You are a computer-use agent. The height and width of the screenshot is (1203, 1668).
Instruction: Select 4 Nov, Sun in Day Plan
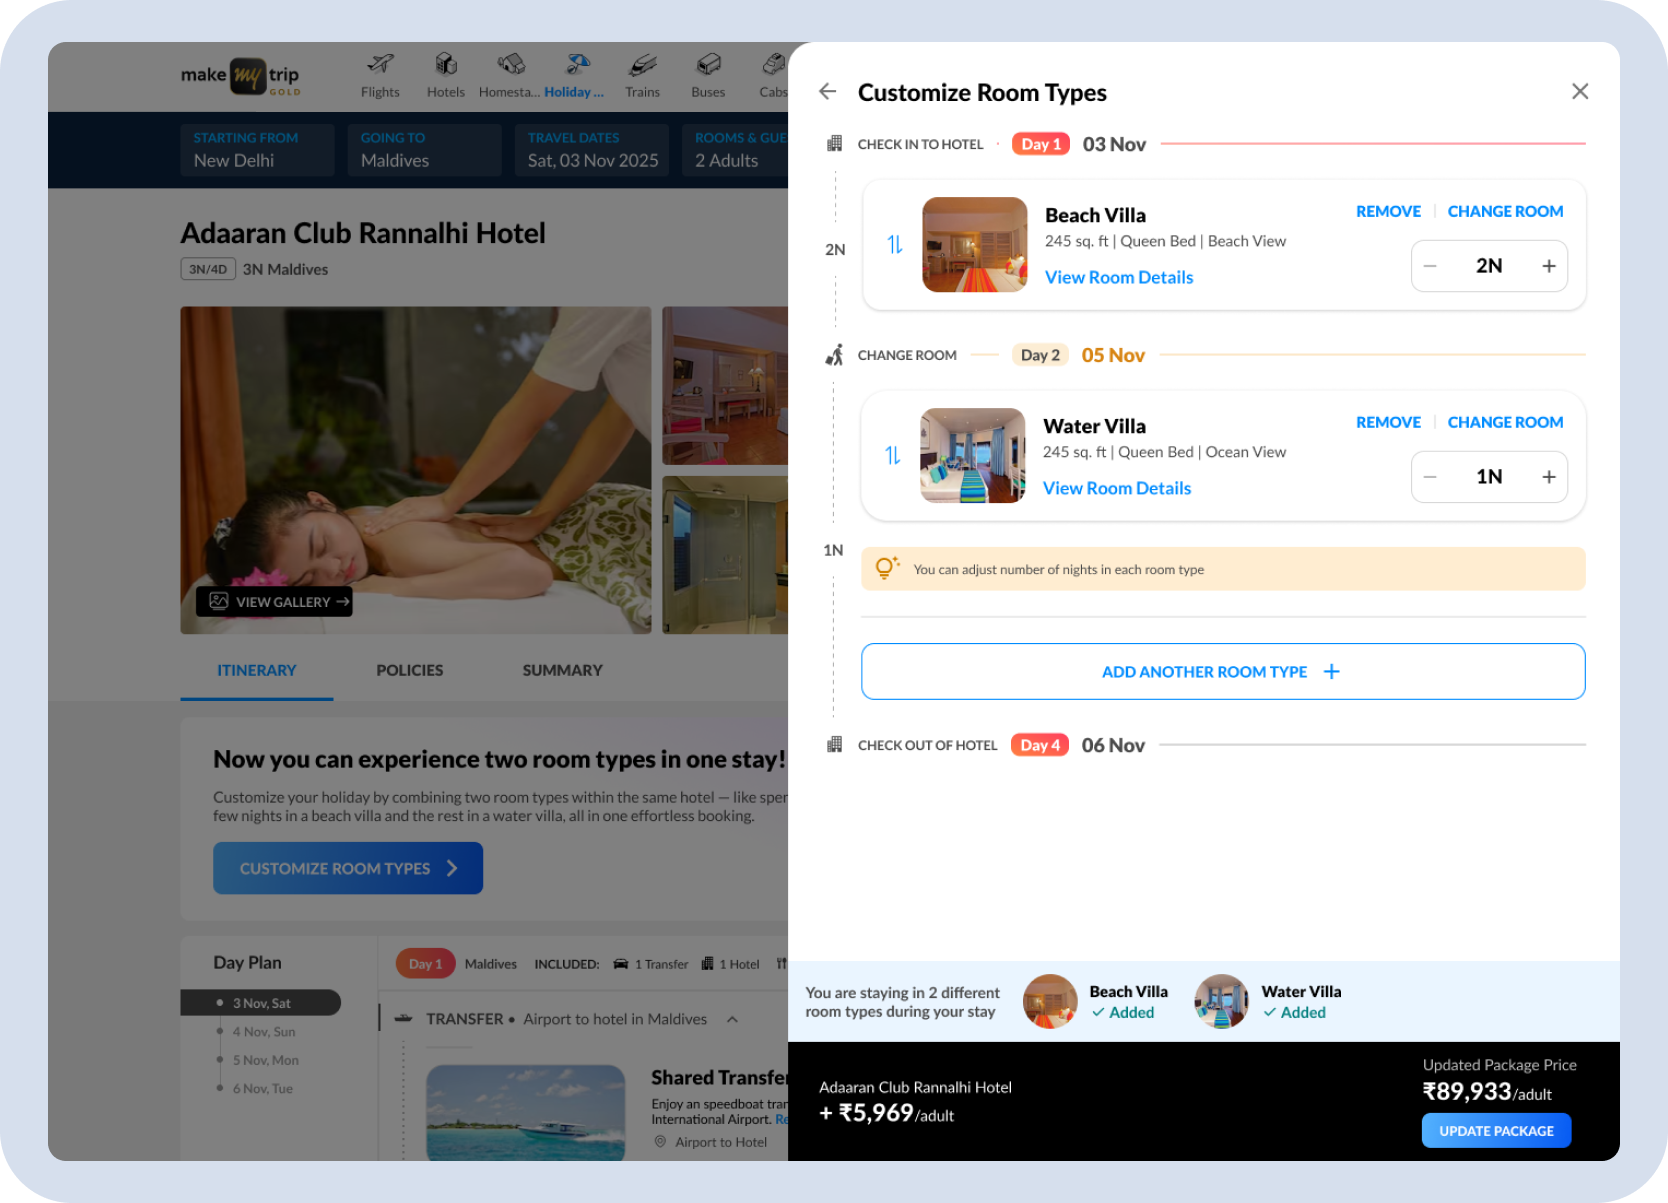(264, 1032)
